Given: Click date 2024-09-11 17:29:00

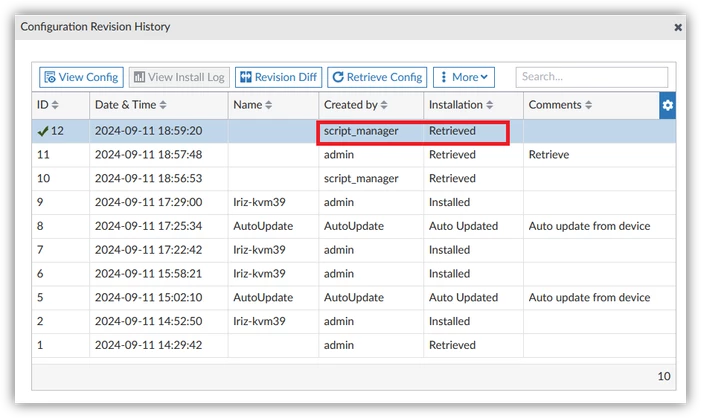Looking at the screenshot, I should (x=148, y=202).
